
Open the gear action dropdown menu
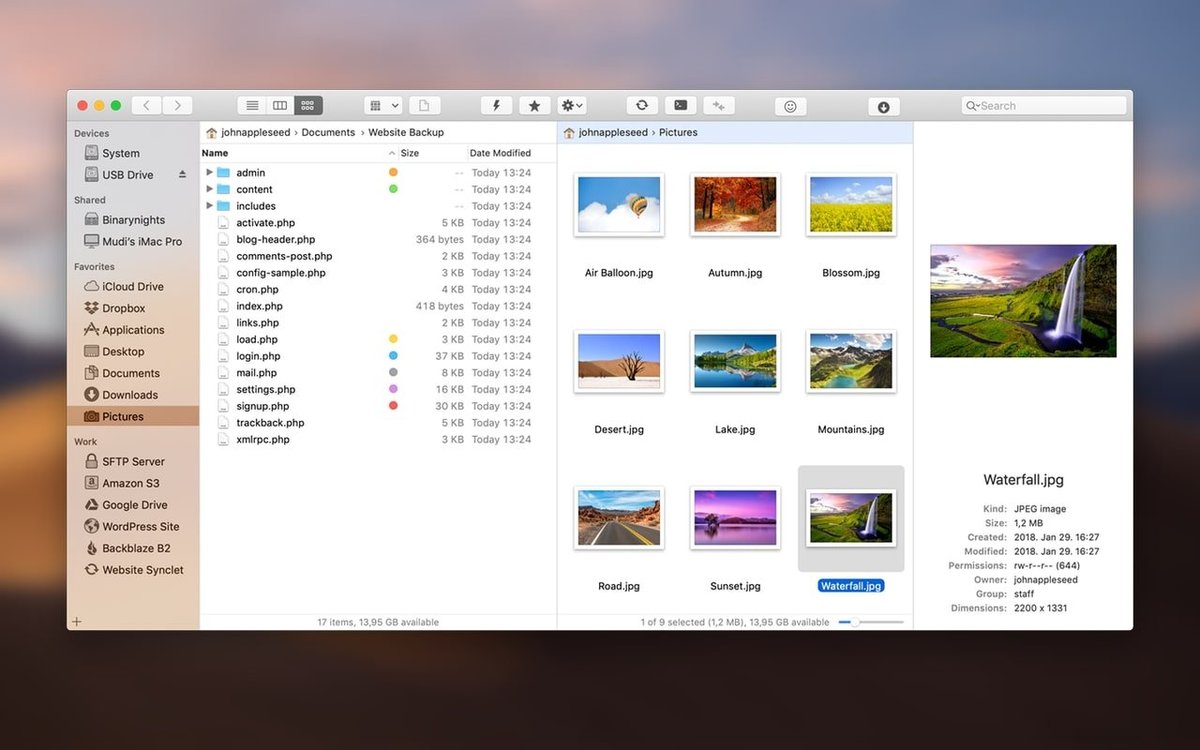pyautogui.click(x=572, y=106)
